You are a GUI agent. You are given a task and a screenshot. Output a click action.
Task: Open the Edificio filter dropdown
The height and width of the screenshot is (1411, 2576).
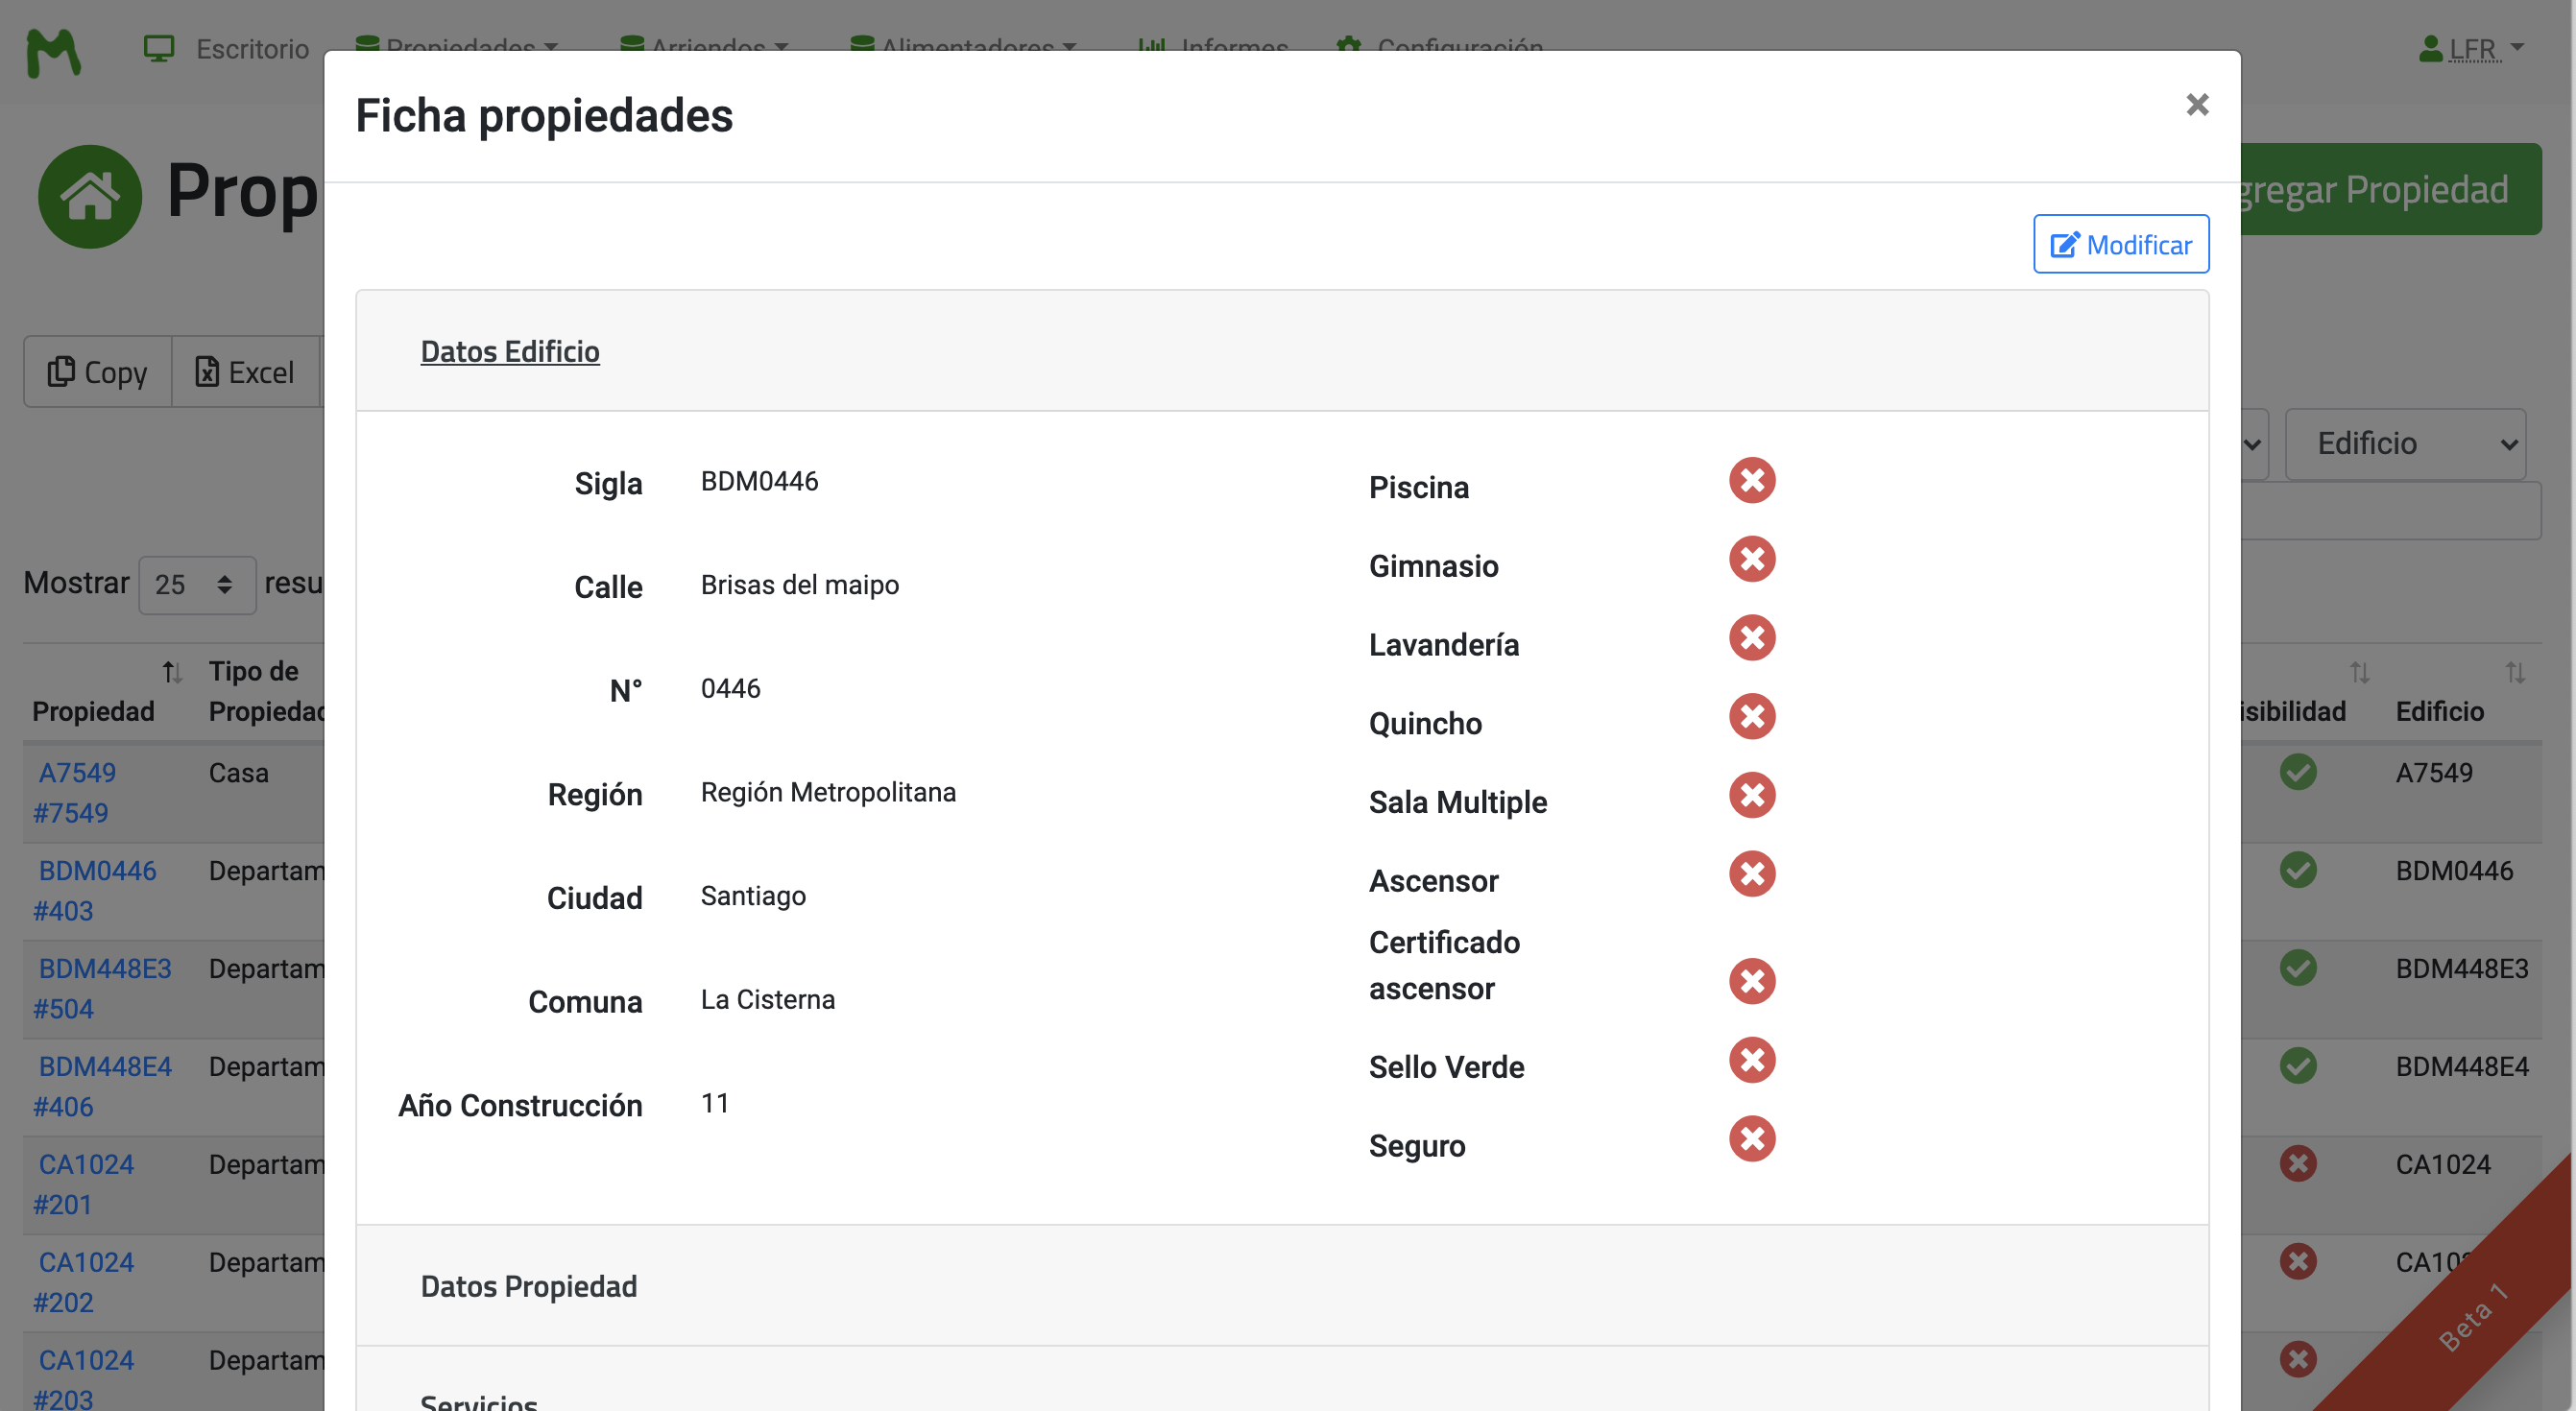tap(2405, 444)
